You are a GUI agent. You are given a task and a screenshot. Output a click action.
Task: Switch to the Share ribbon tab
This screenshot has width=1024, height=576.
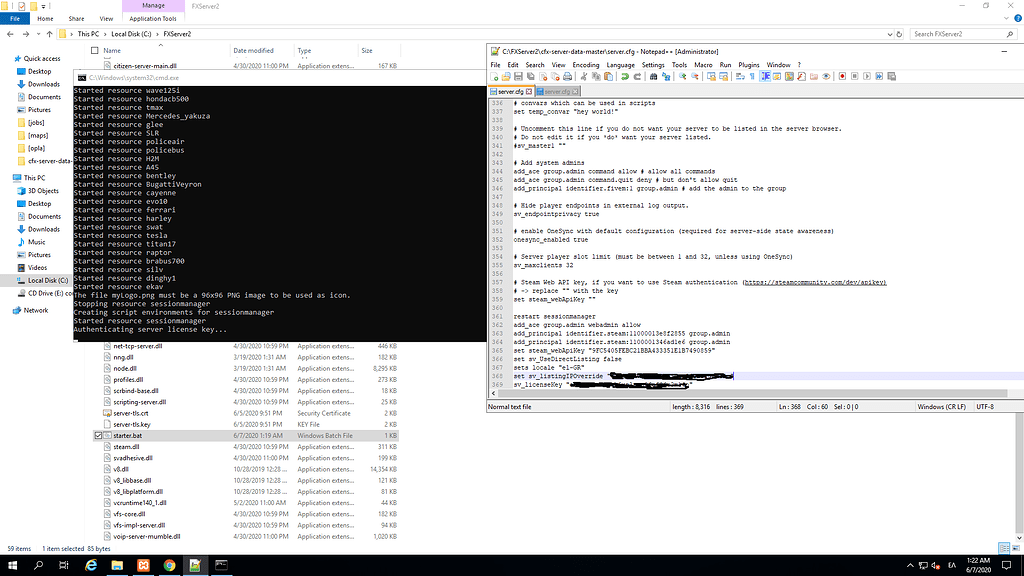(75, 18)
